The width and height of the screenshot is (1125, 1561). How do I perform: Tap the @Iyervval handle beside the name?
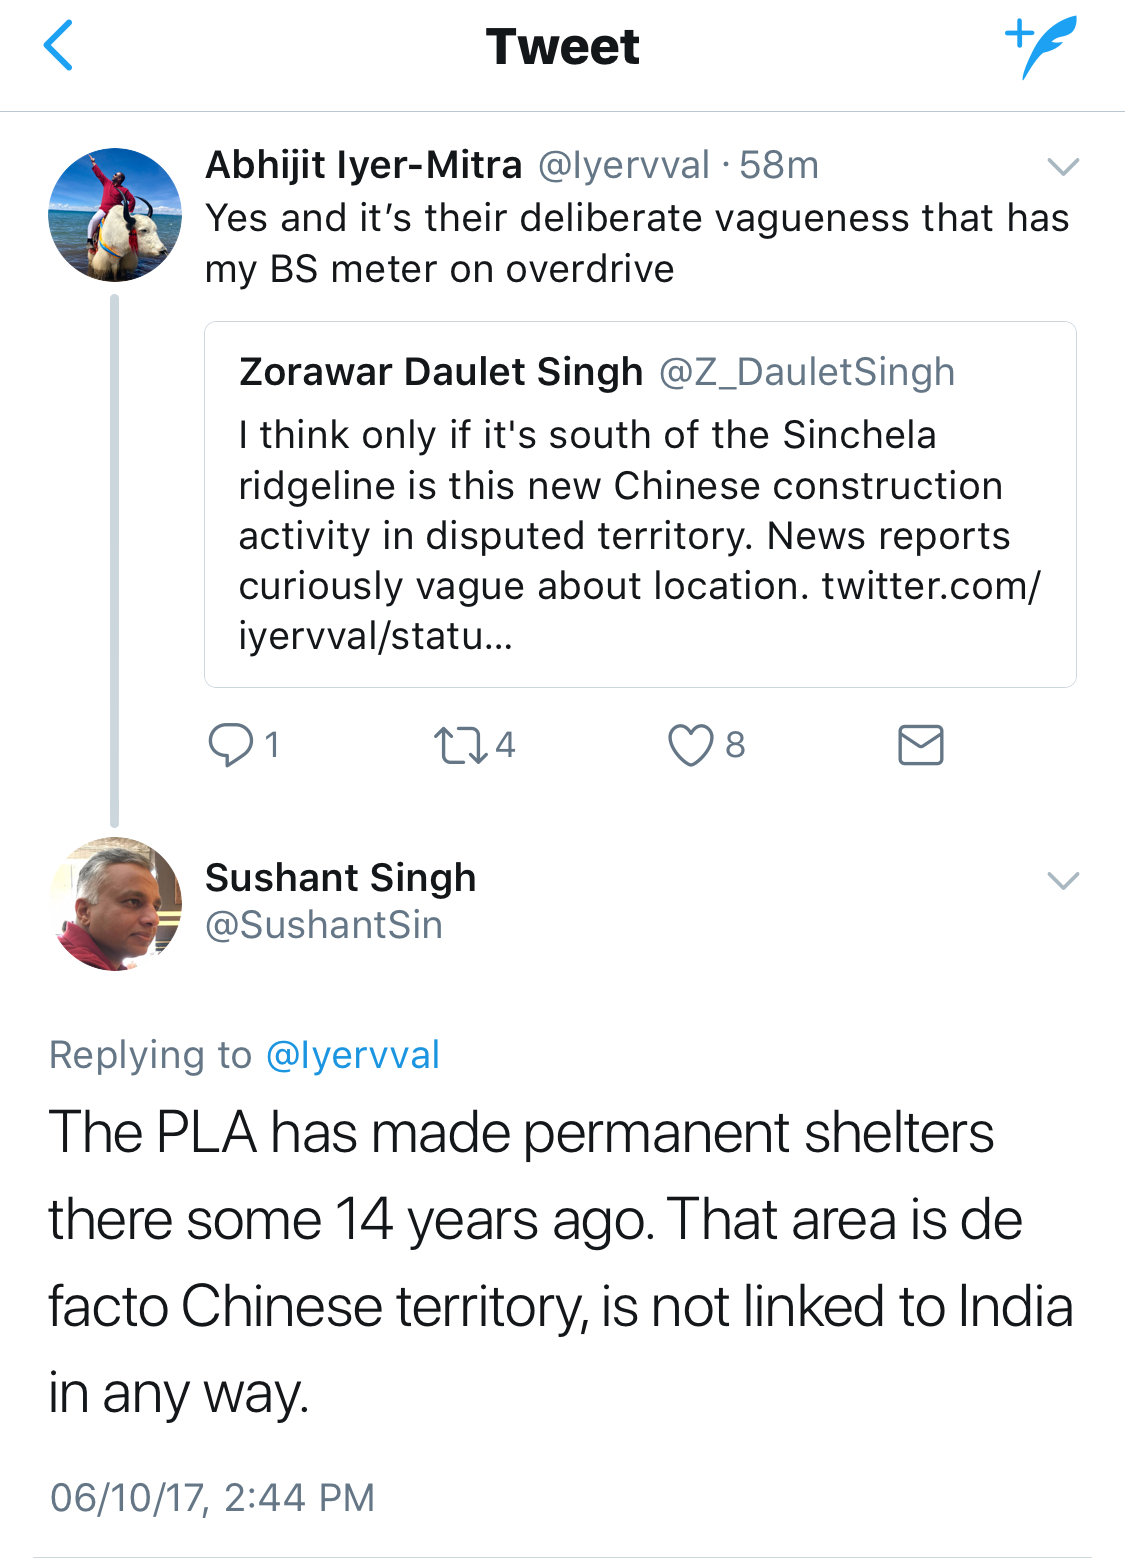tap(623, 165)
